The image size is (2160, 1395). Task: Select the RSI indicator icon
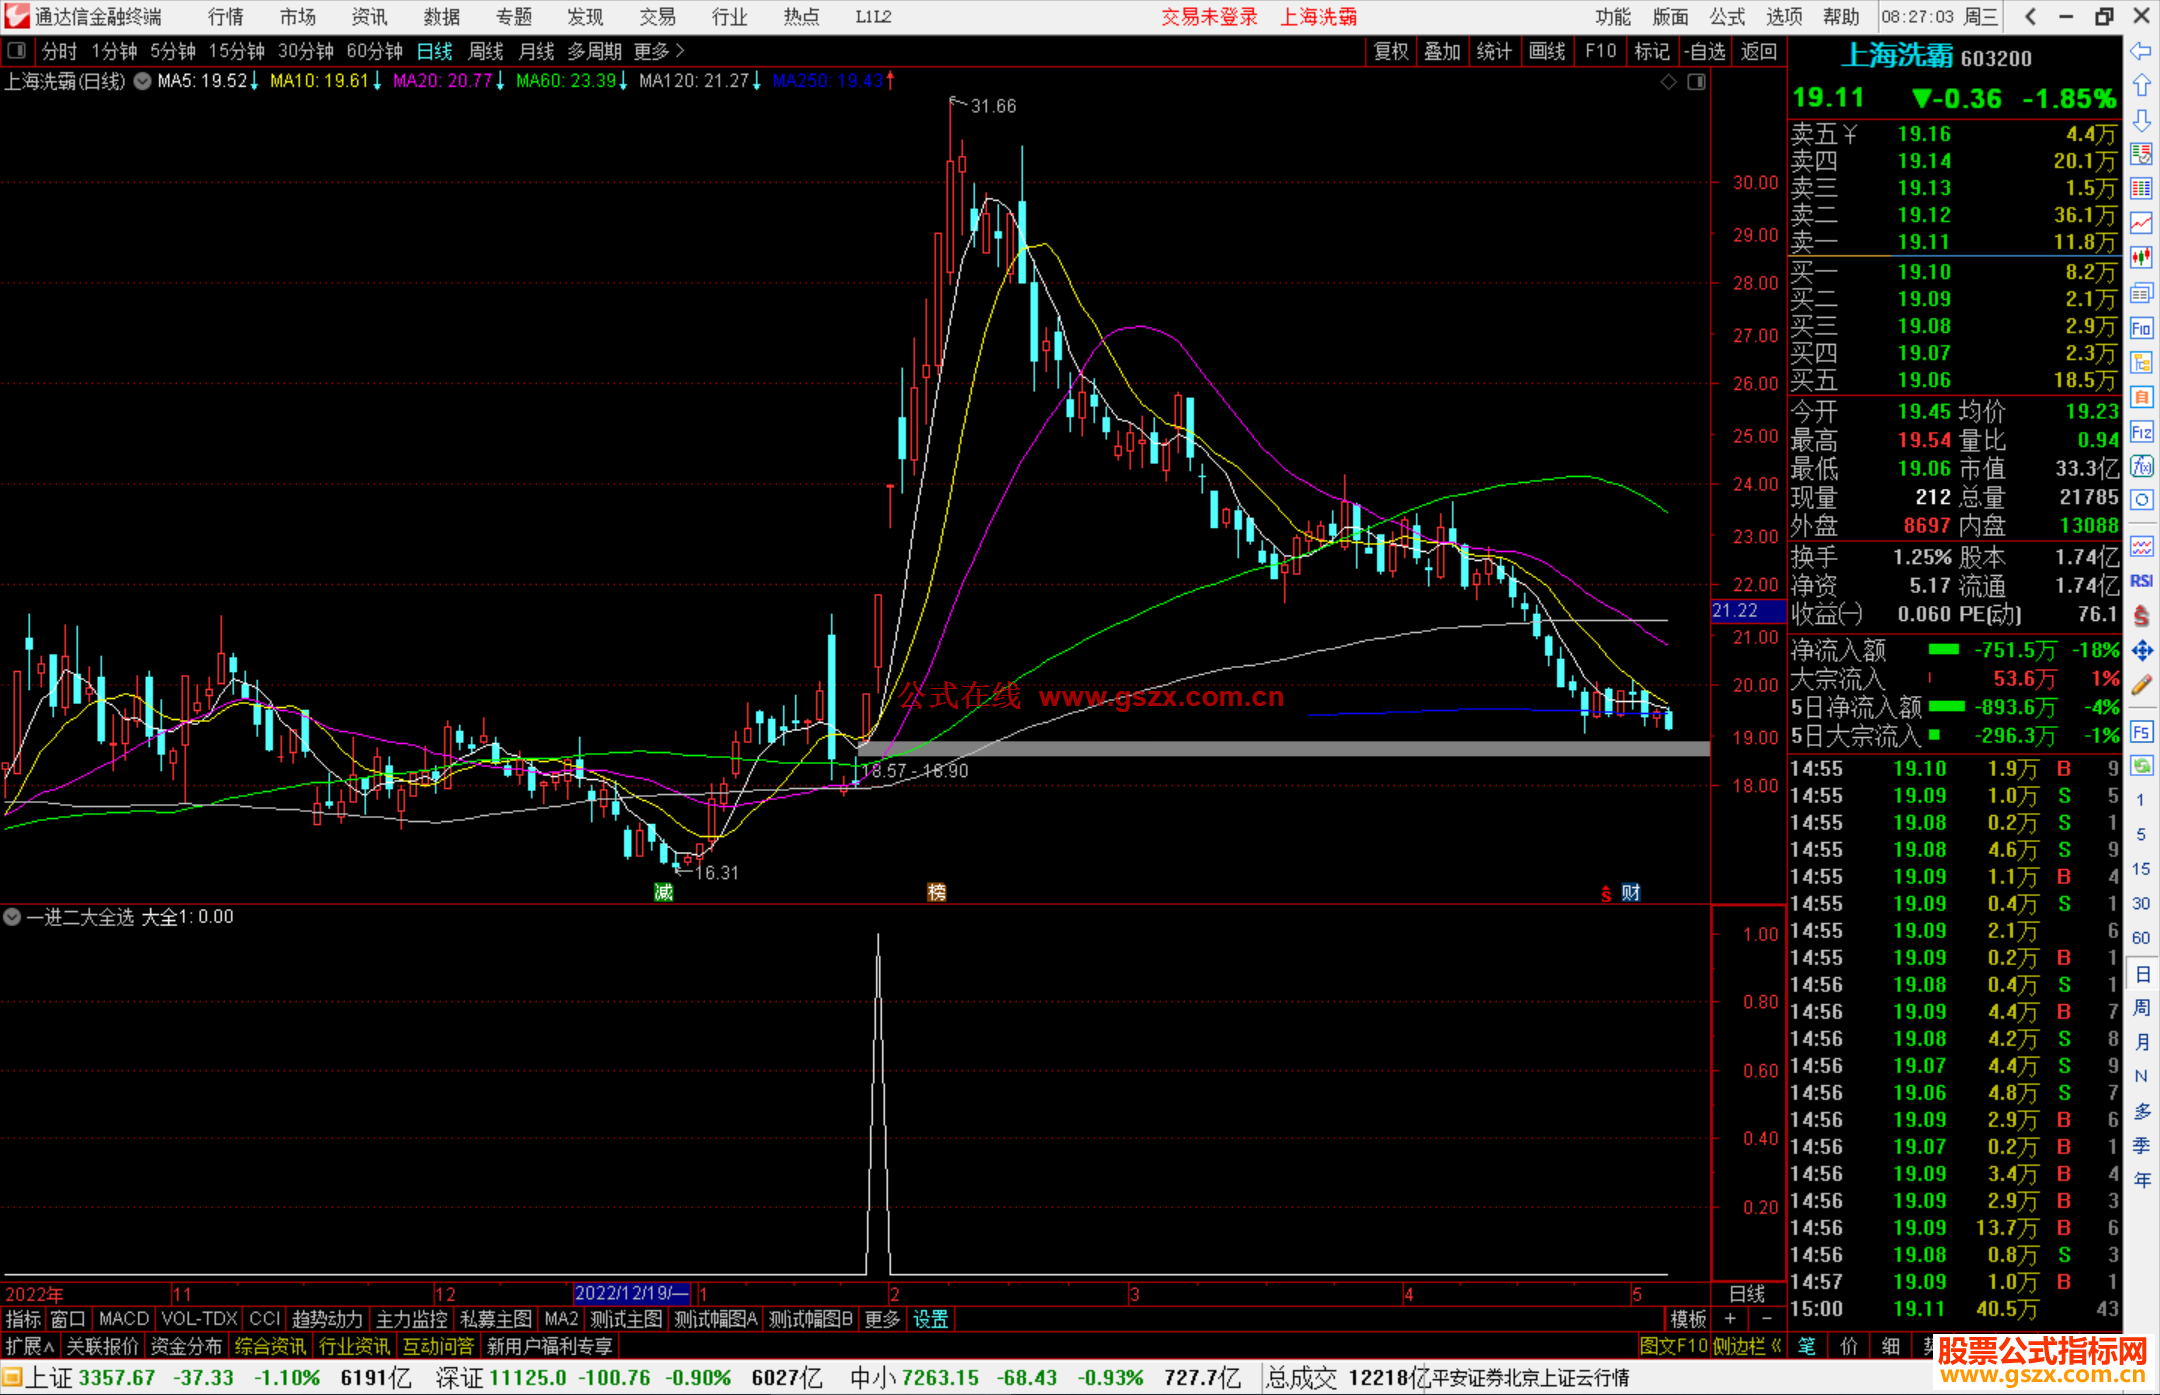point(2141,581)
